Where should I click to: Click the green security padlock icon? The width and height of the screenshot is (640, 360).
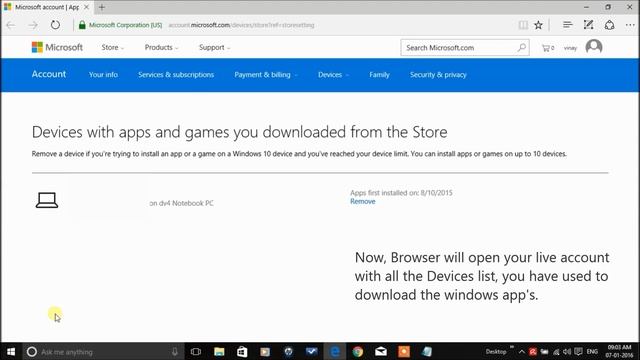[x=82, y=25]
